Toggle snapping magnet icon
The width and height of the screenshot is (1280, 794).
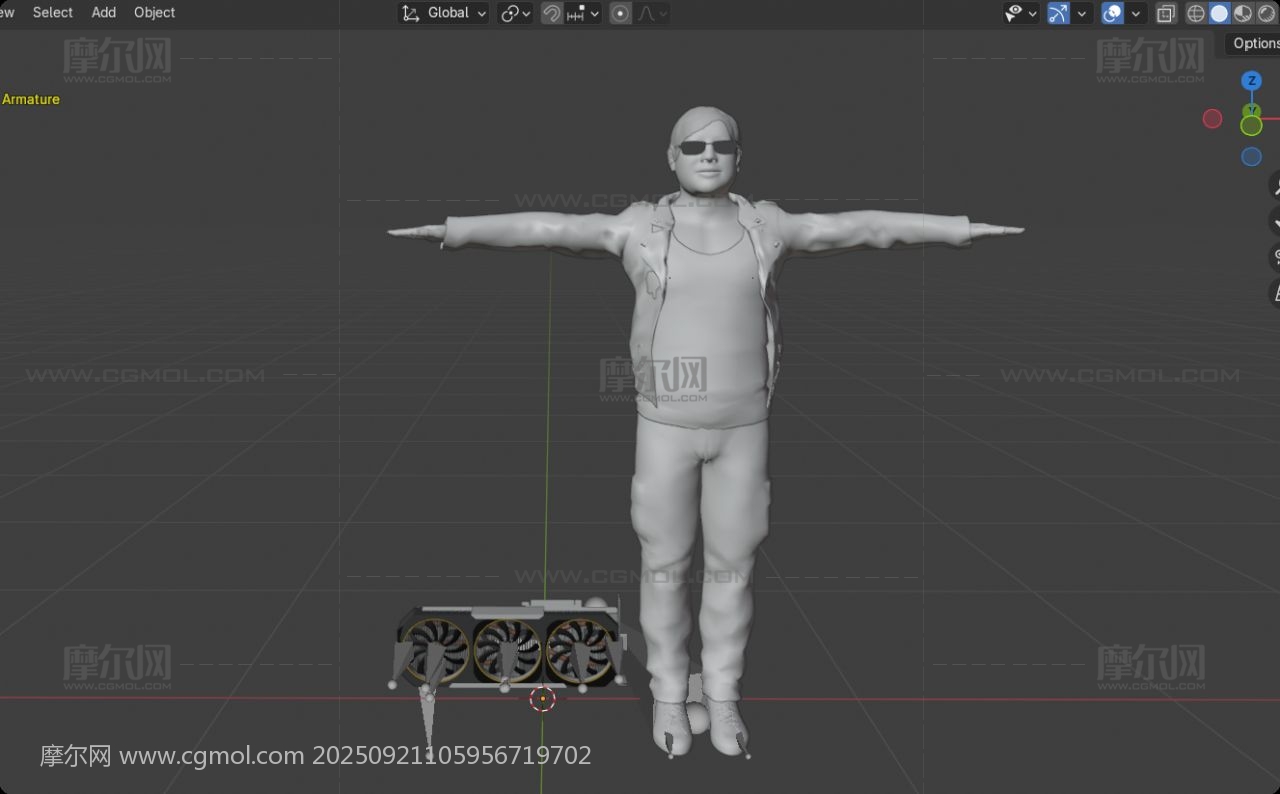pyautogui.click(x=551, y=13)
